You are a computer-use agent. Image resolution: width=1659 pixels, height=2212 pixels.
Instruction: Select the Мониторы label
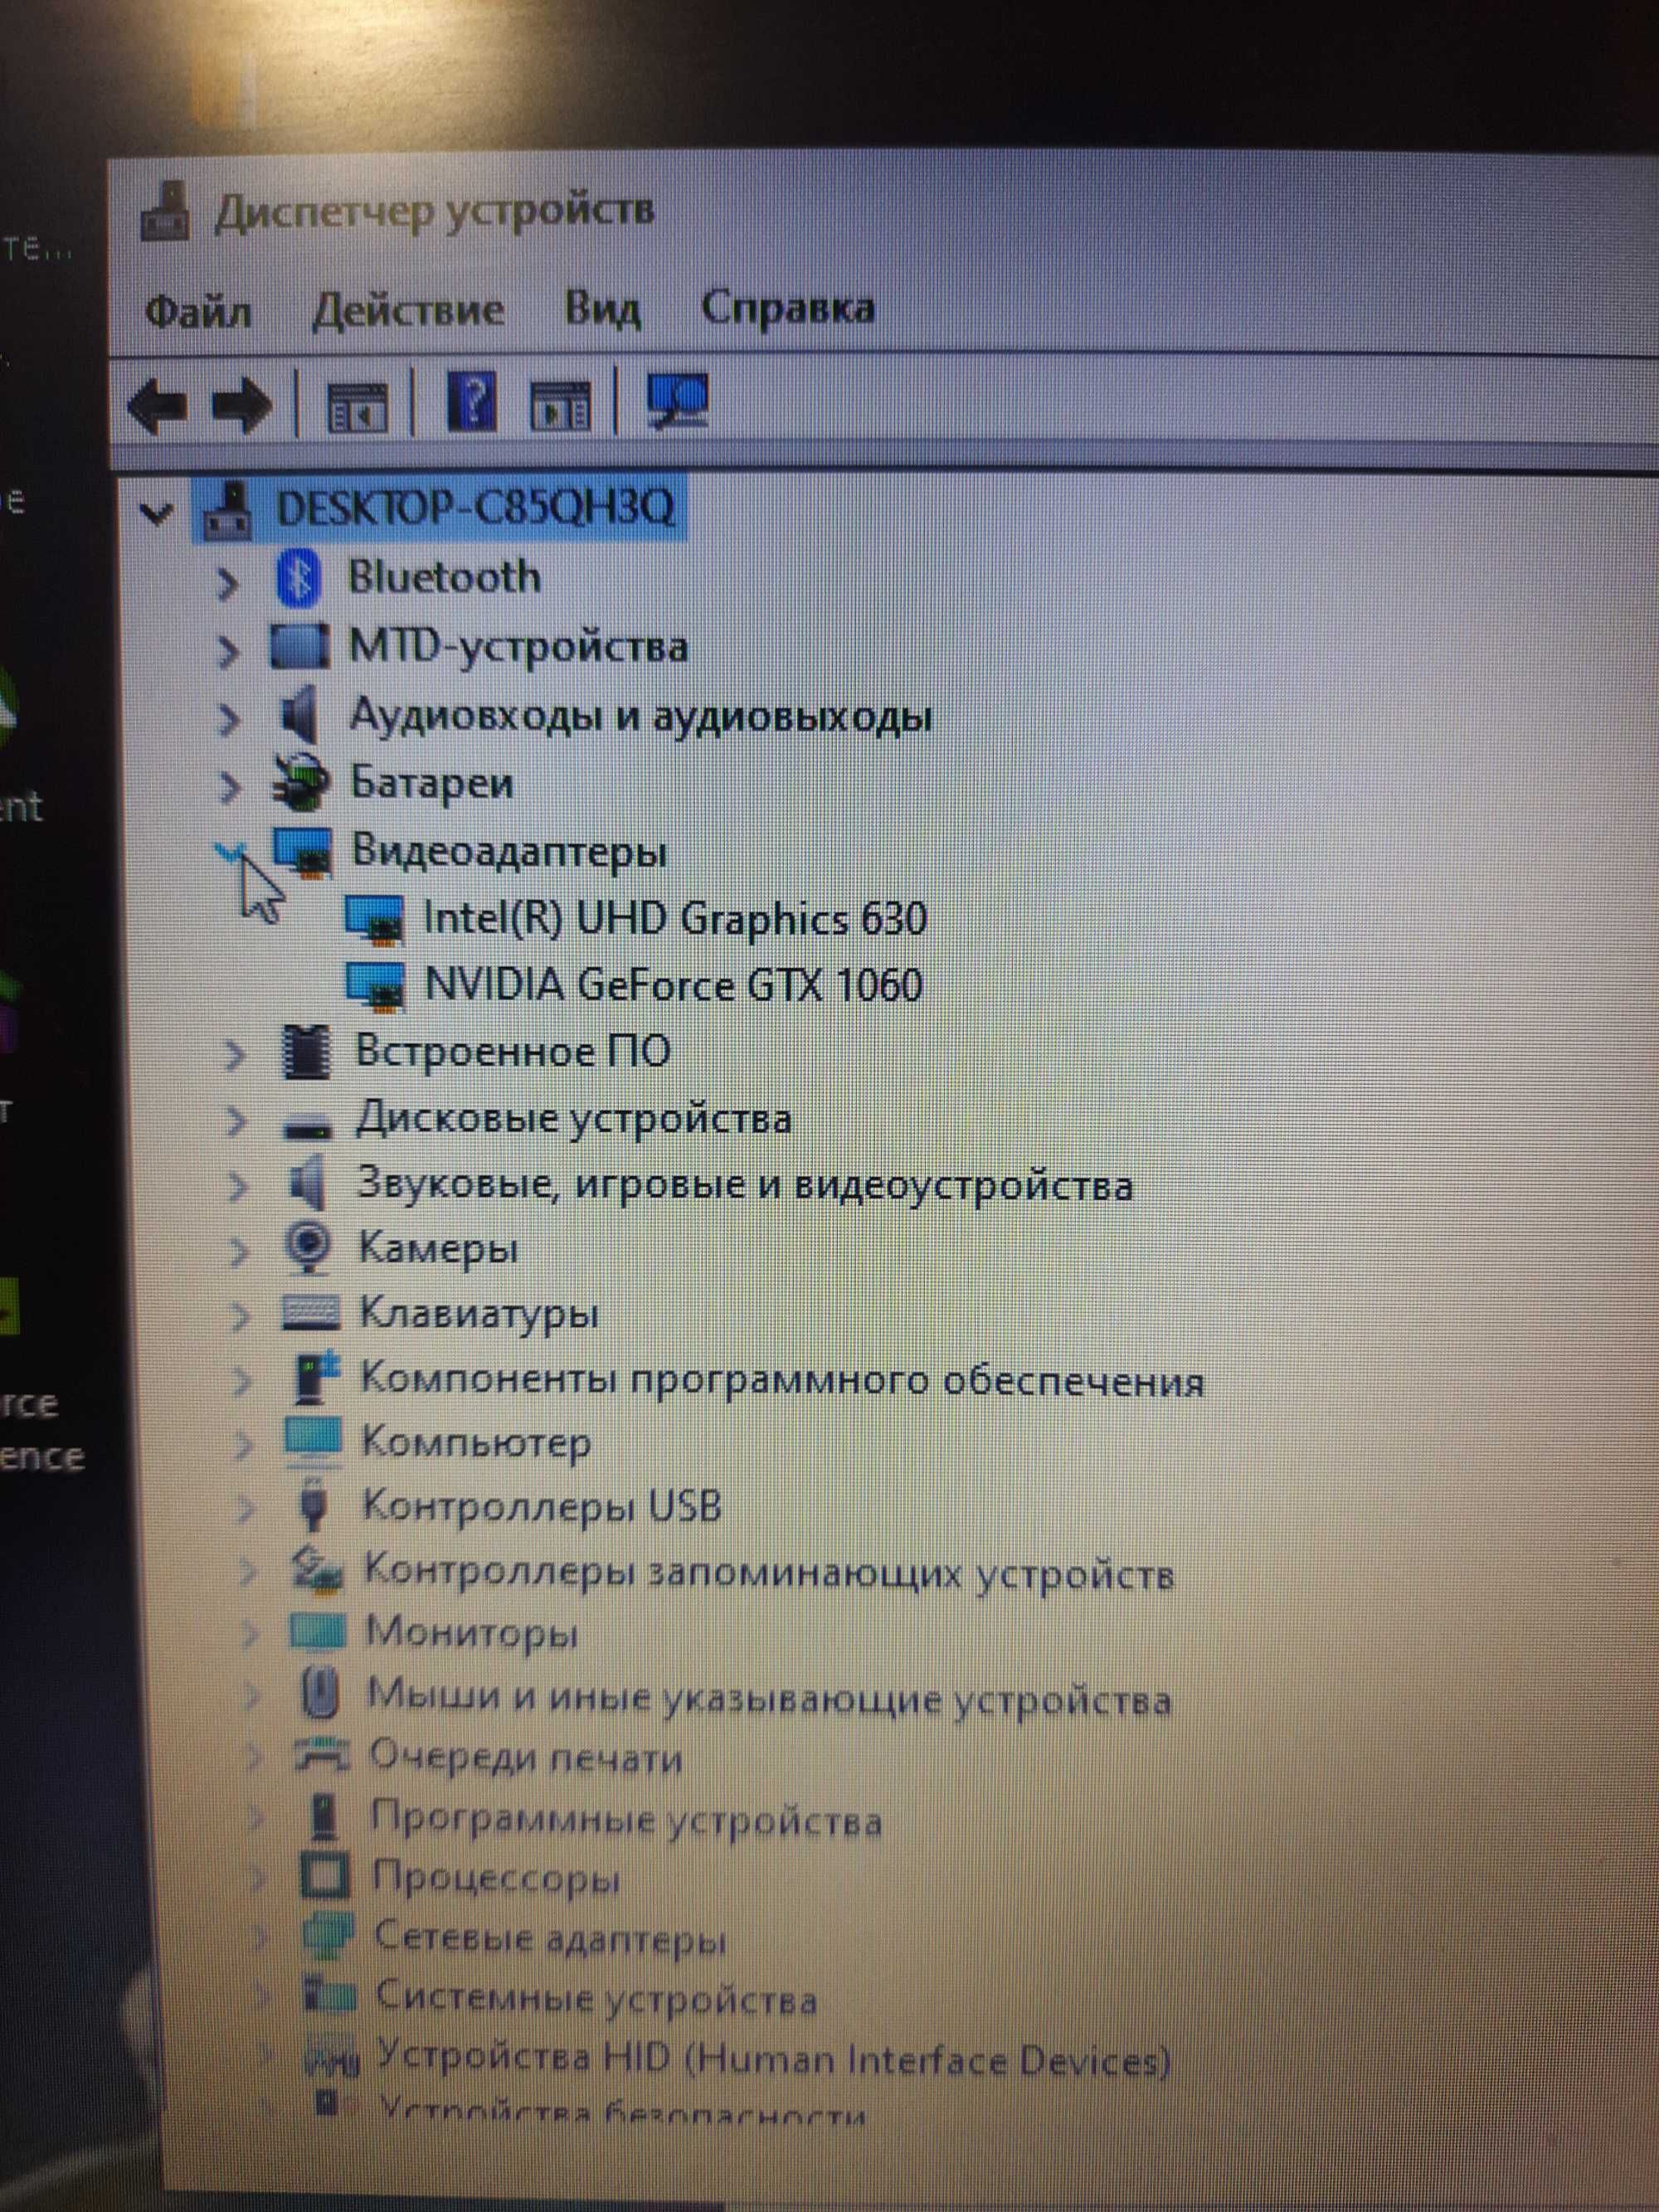point(471,1633)
